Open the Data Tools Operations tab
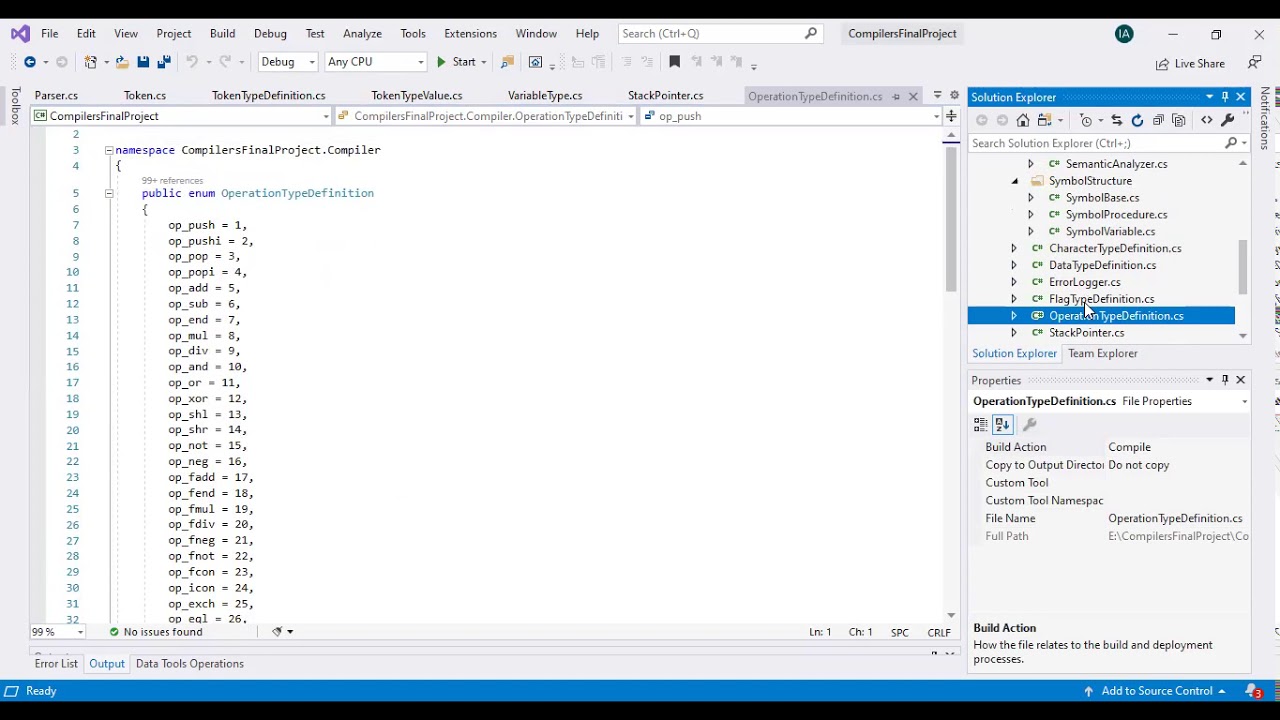Viewport: 1280px width, 720px height. pyautogui.click(x=189, y=664)
